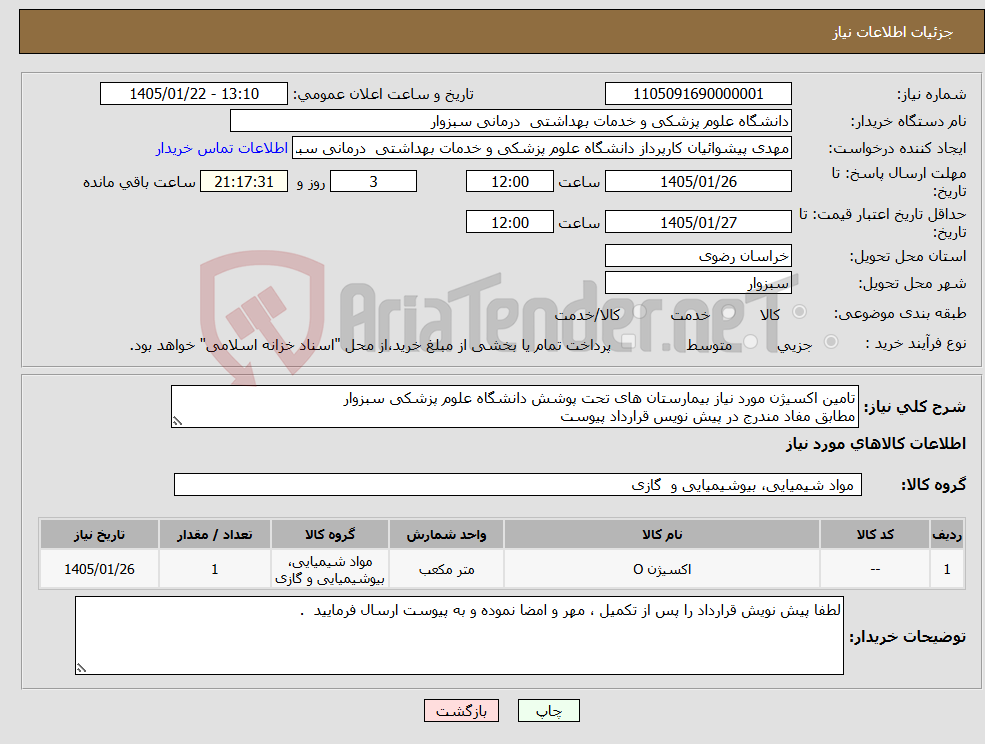Click the اکسیژن O item name cell

661,569
